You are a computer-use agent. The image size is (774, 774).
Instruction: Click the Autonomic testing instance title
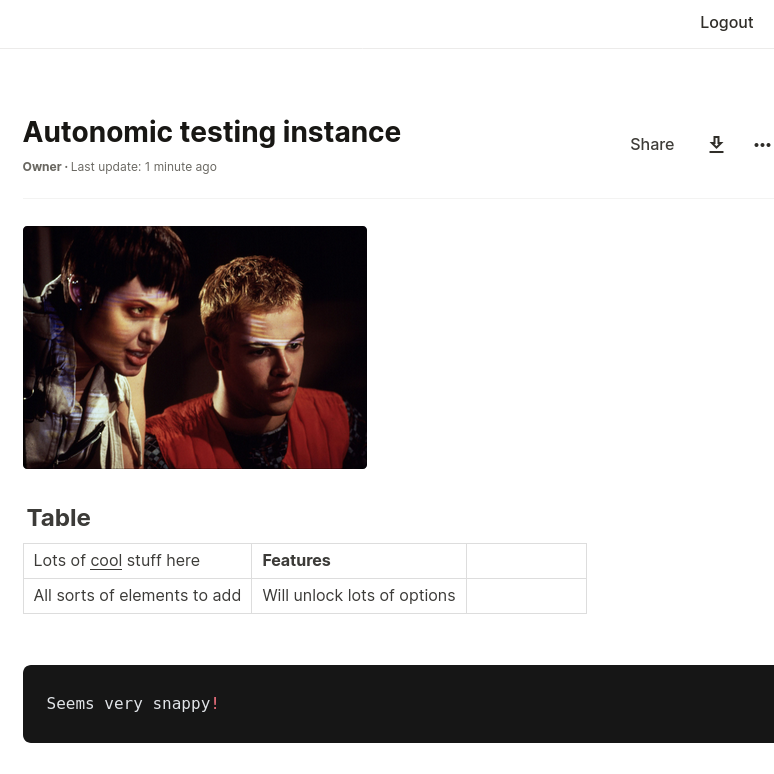212,132
